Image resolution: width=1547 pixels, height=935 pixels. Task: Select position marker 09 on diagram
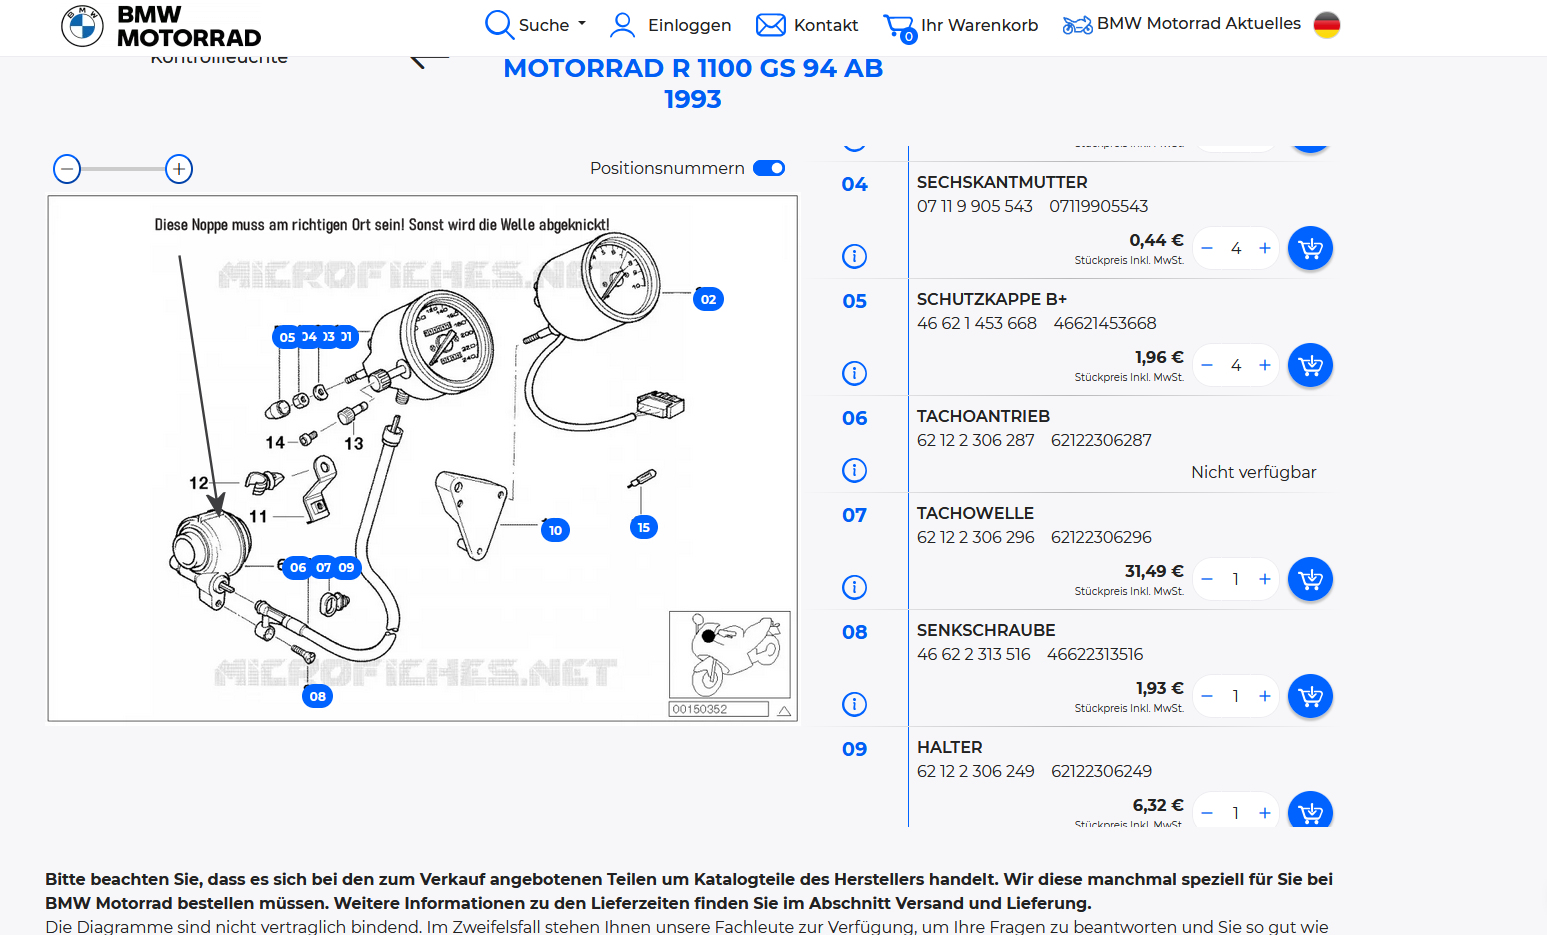pyautogui.click(x=346, y=567)
